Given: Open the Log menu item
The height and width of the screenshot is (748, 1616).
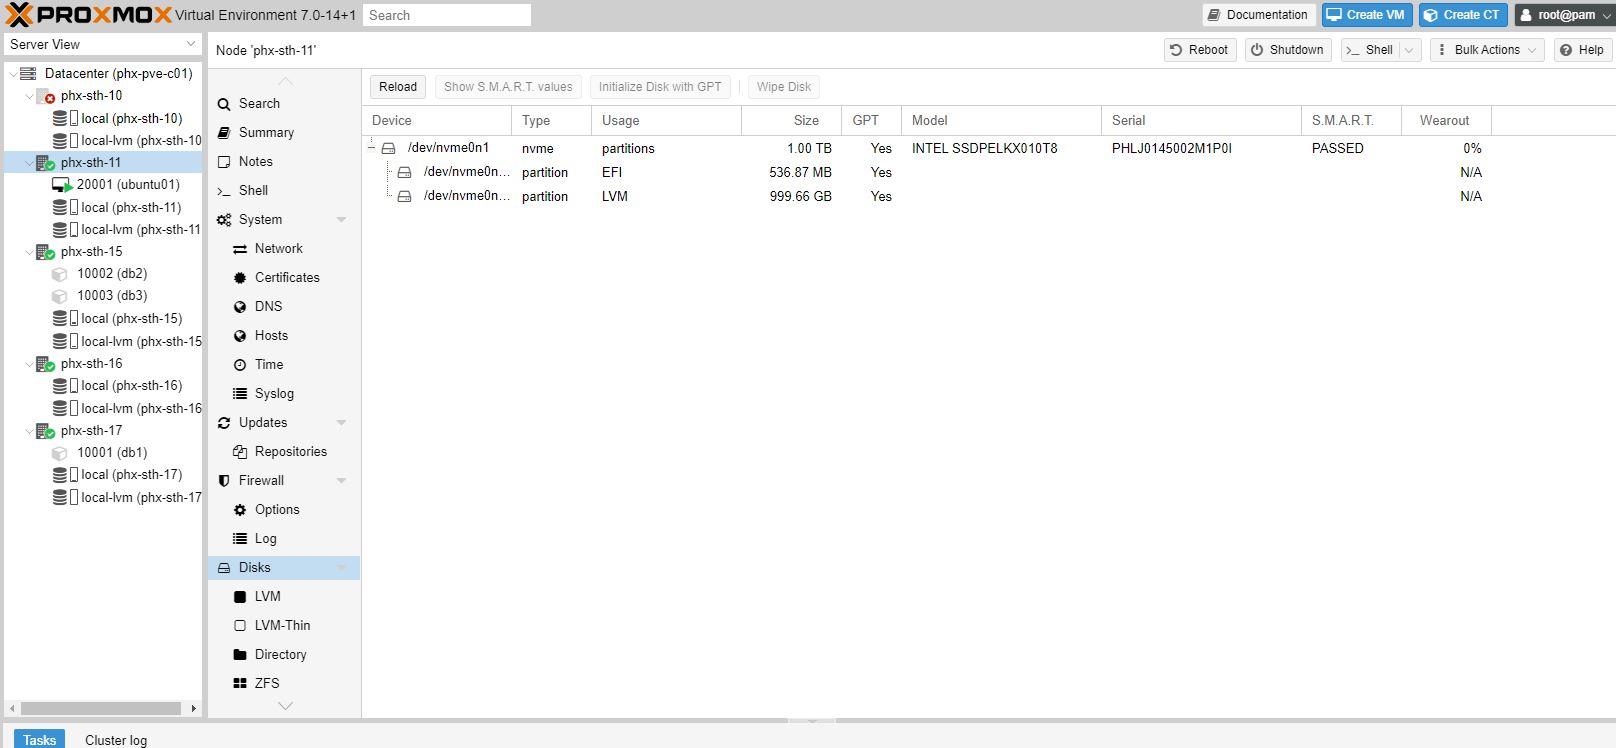Looking at the screenshot, I should tap(283, 539).
